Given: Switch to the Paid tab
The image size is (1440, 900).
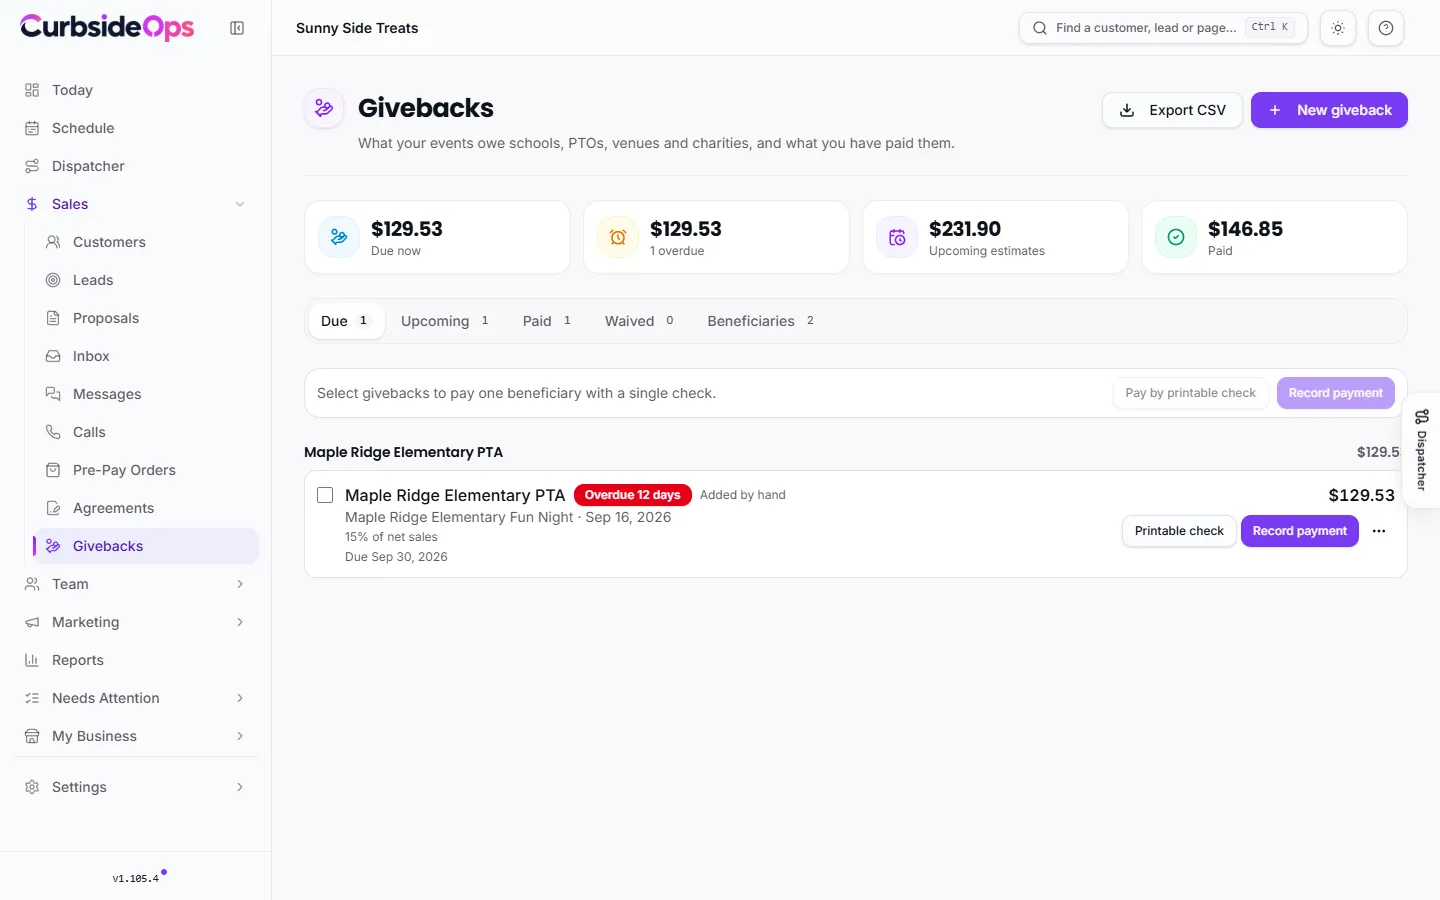Looking at the screenshot, I should point(547,321).
